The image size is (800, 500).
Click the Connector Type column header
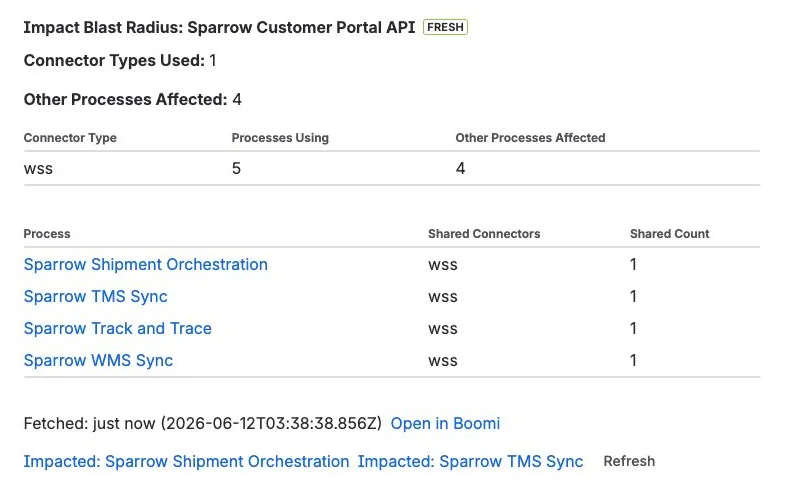click(x=70, y=138)
